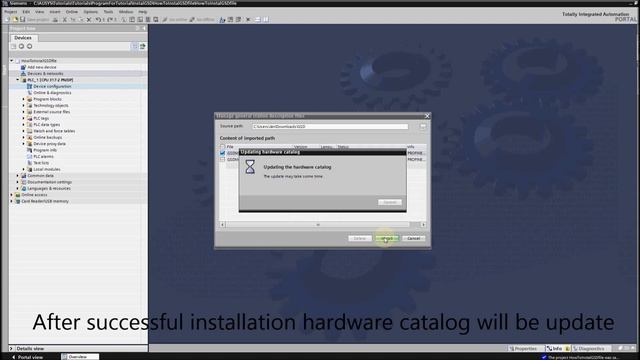This screenshot has width=640, height=360.
Task: Click the dialog horizontal scrollbar right arrow
Action: tap(423, 224)
